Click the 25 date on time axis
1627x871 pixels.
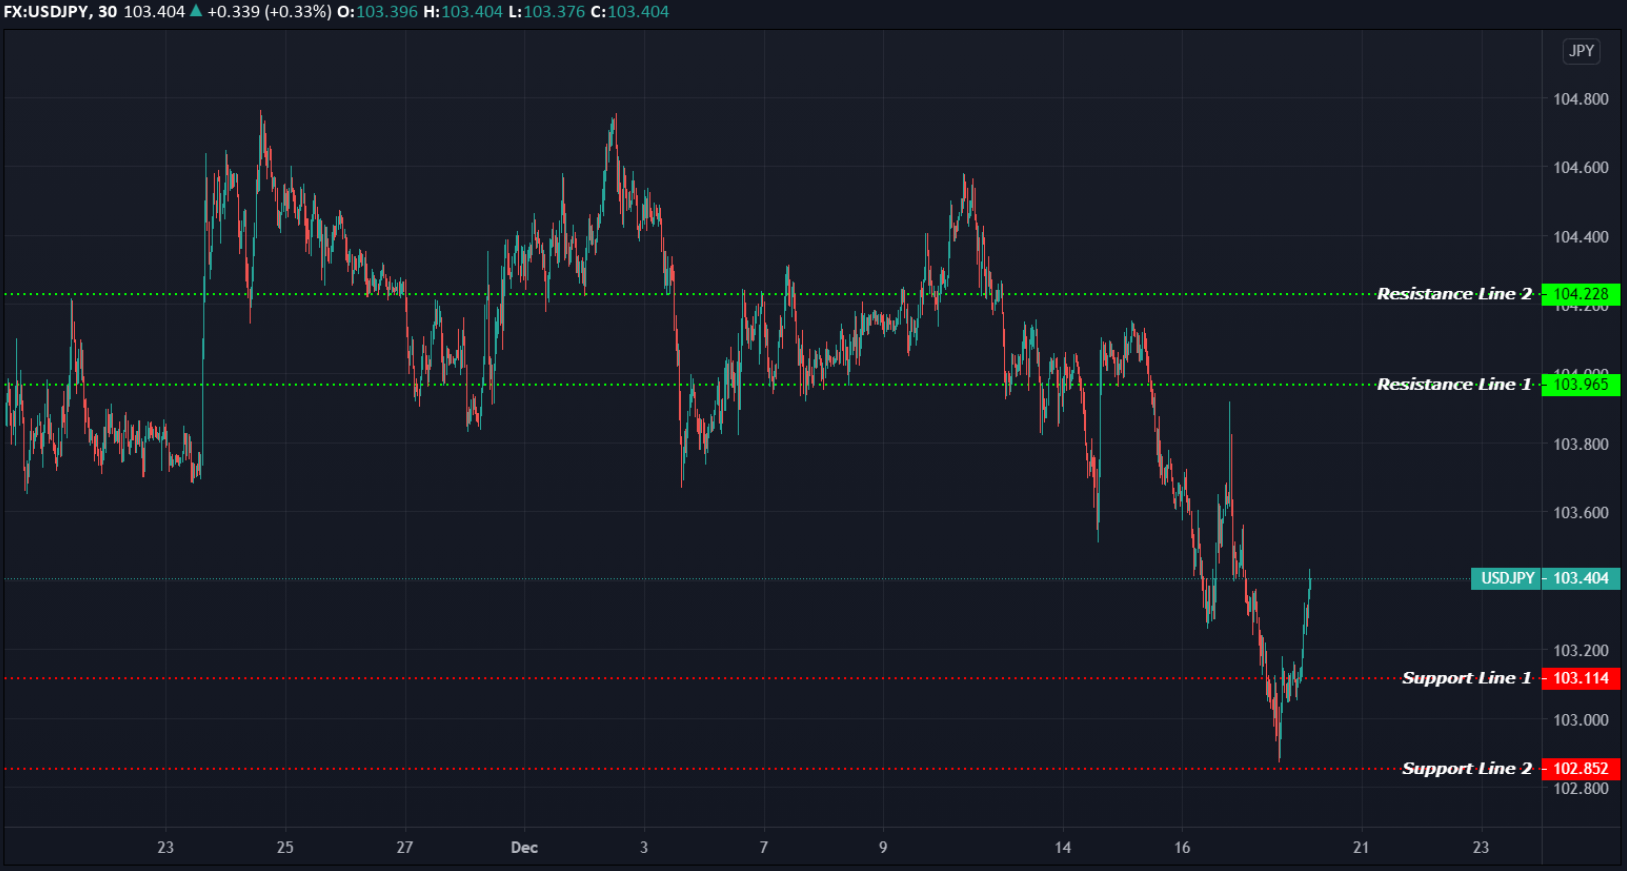point(285,848)
